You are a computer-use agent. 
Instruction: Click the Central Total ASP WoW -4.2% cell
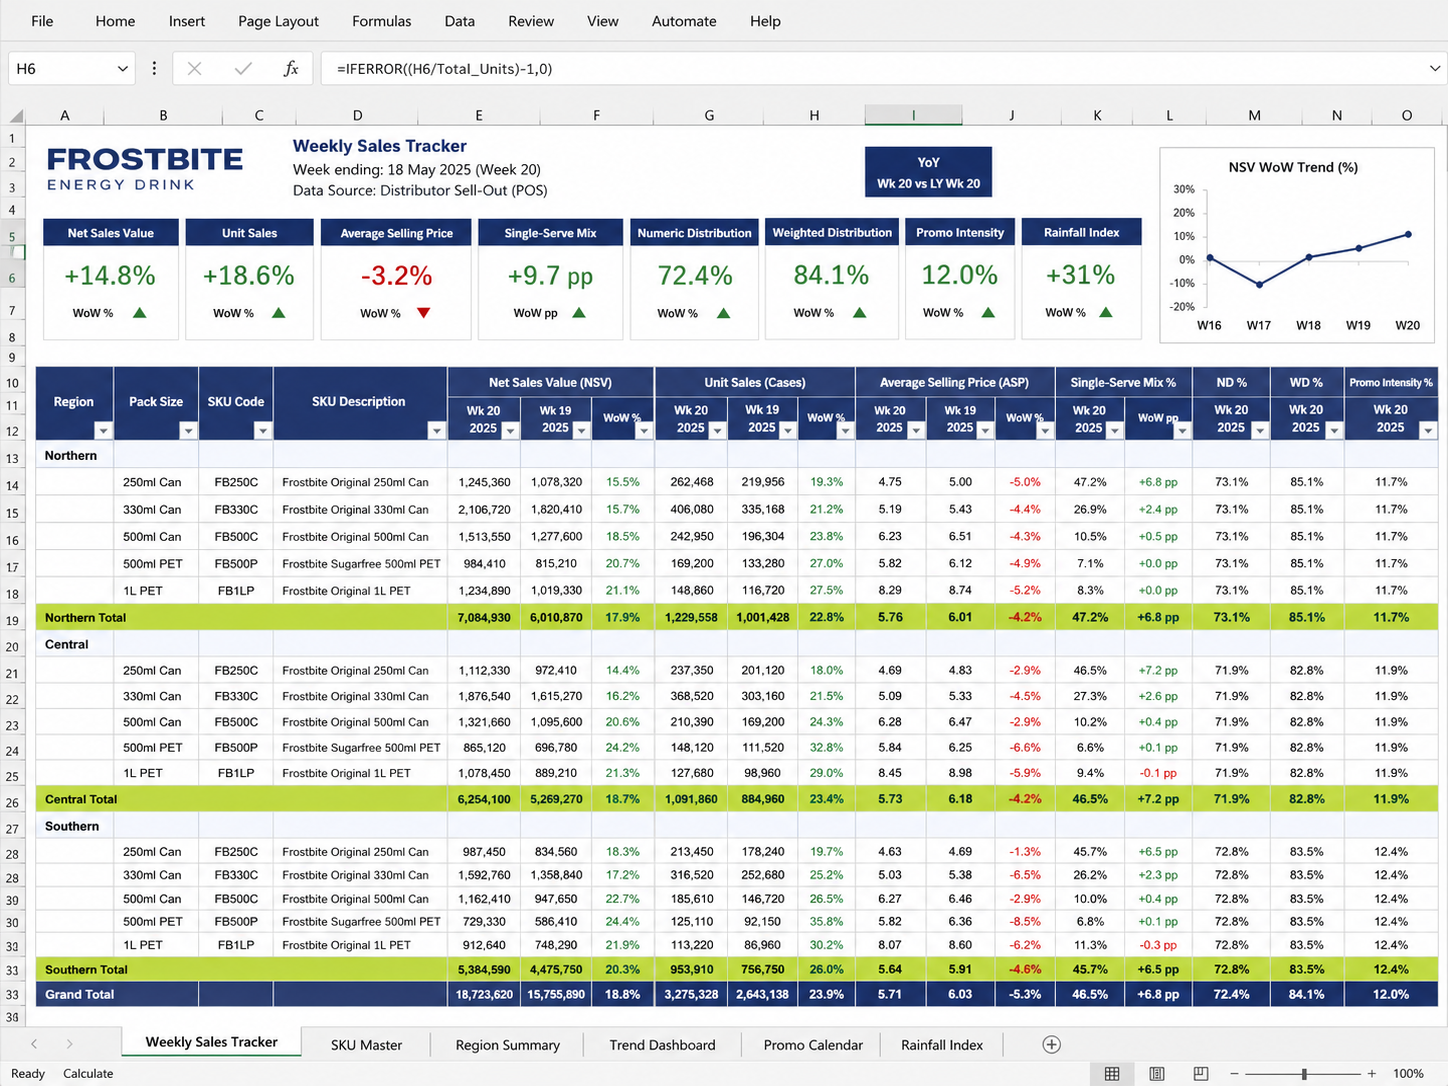1024,800
